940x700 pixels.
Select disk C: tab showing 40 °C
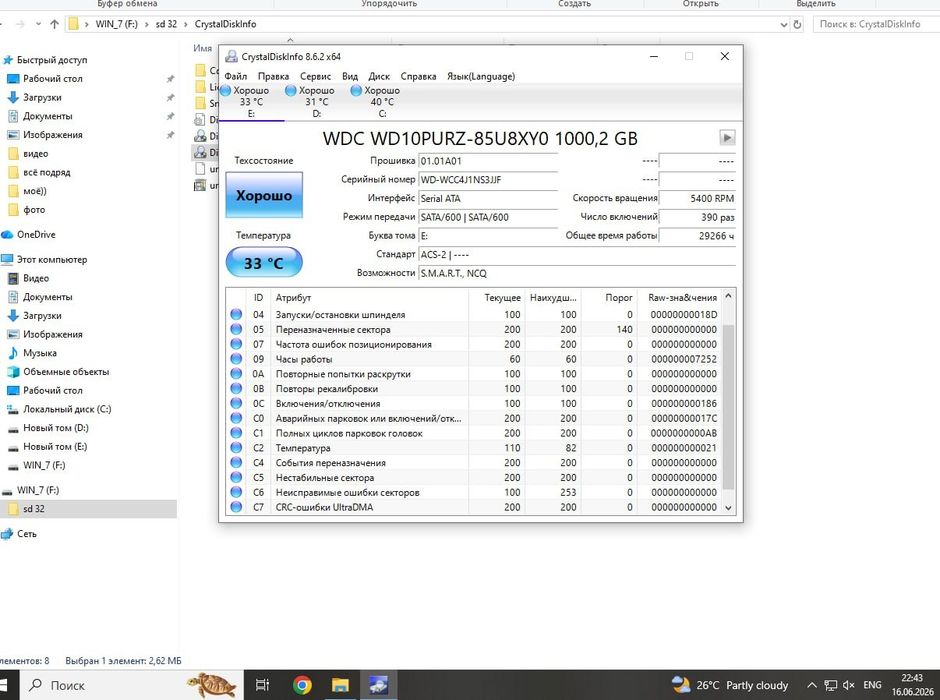coord(382,101)
